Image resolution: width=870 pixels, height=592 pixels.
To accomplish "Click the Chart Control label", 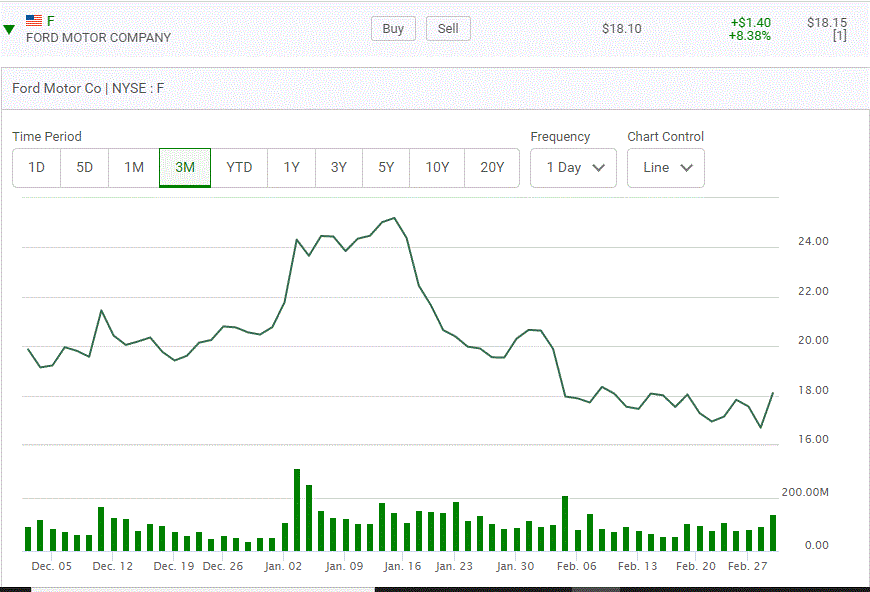I will [x=666, y=136].
